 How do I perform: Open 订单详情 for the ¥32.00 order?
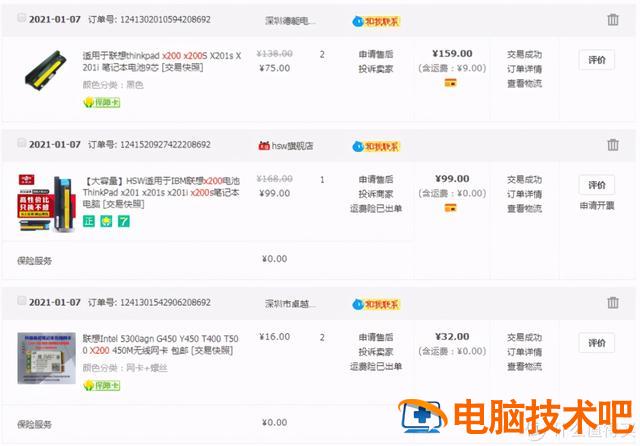524,352
